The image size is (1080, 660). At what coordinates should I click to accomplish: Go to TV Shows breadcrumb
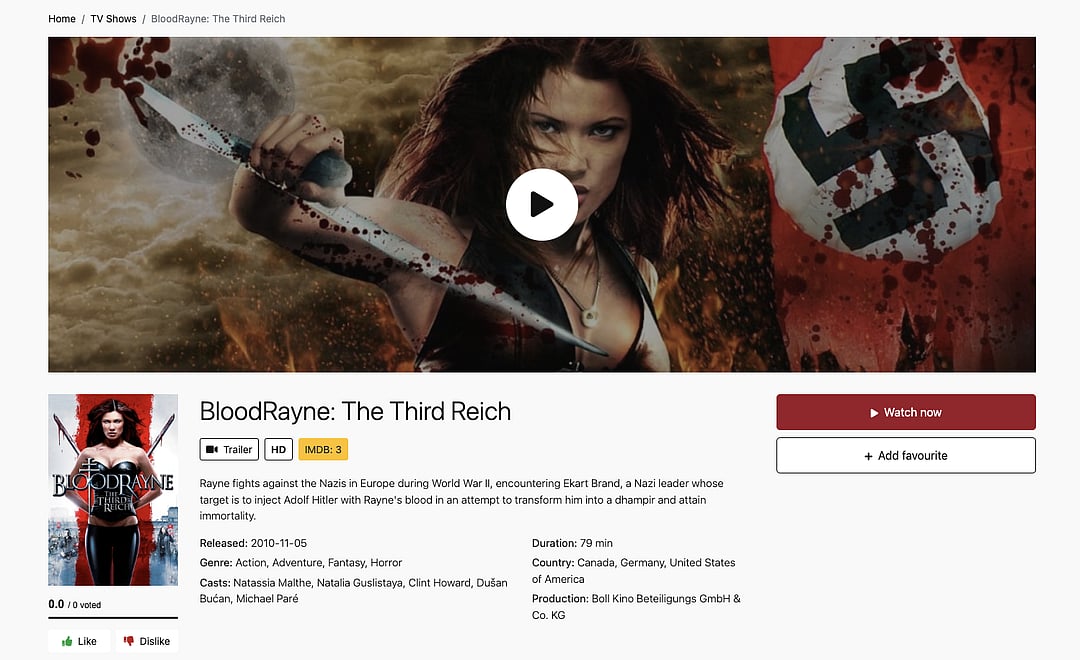(x=114, y=19)
